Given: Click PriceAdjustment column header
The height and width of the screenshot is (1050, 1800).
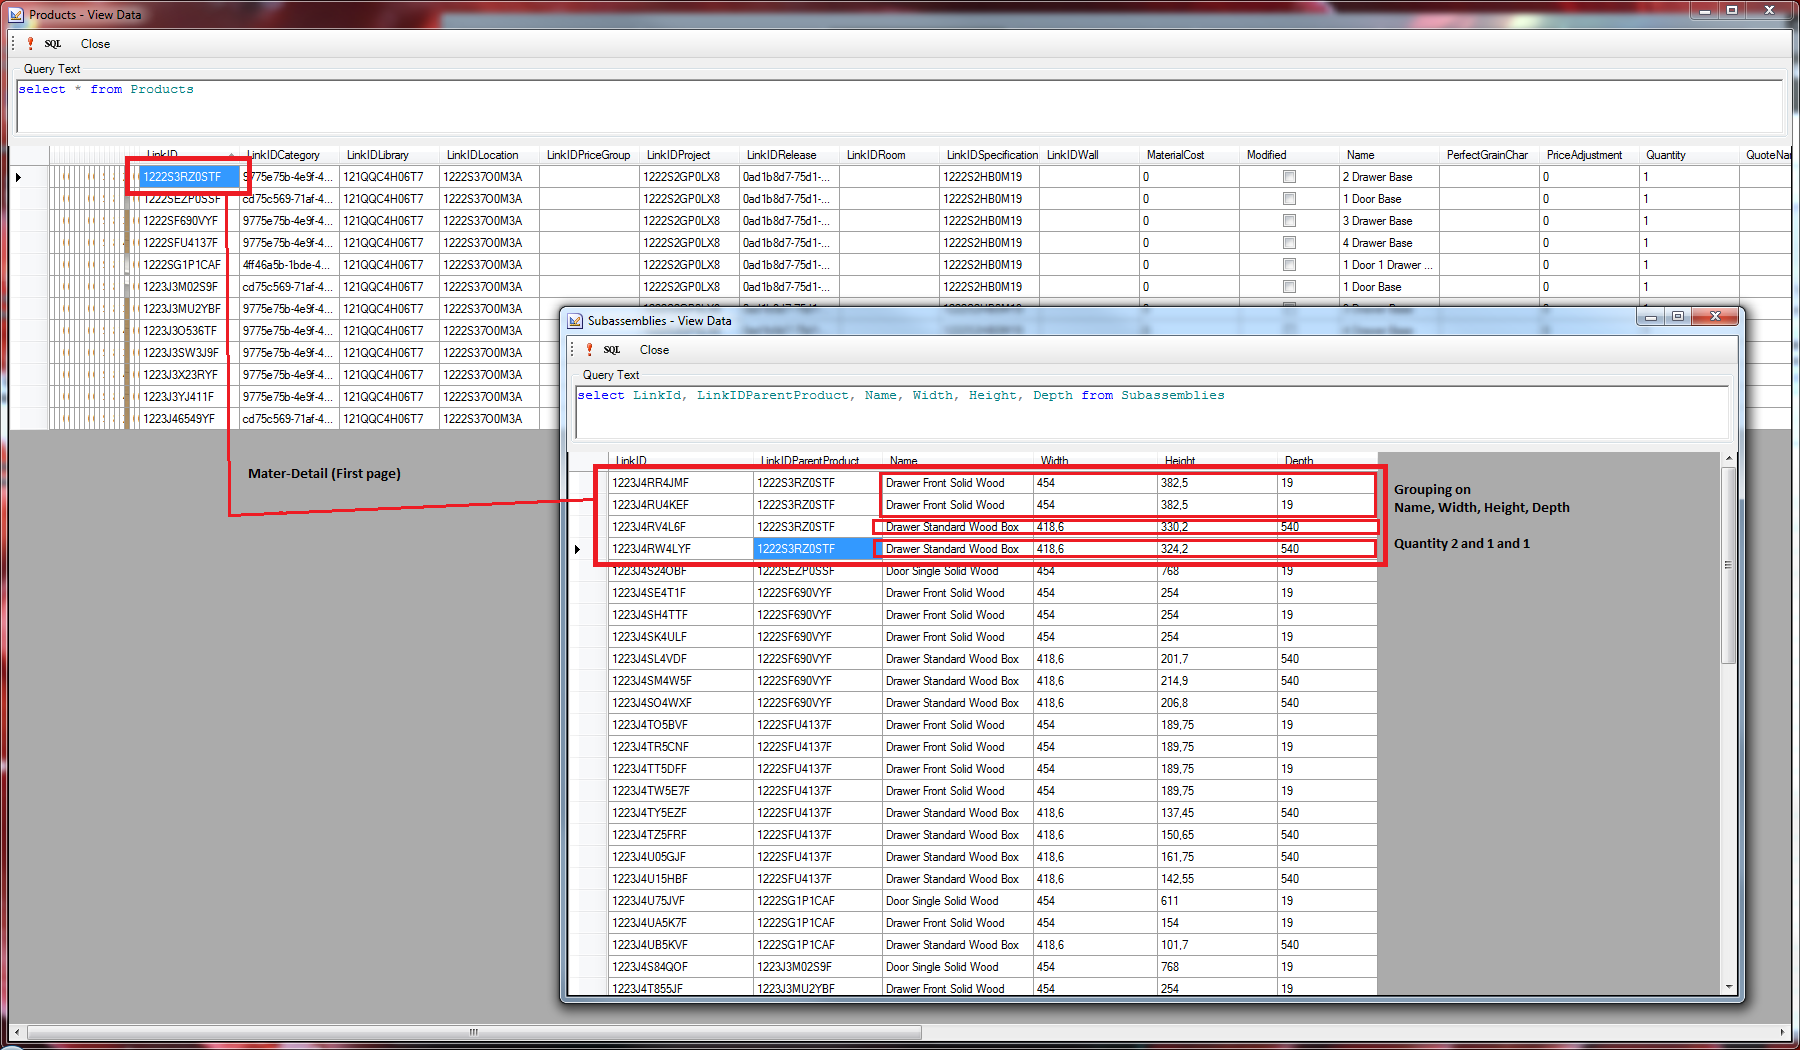Looking at the screenshot, I should [1589, 155].
